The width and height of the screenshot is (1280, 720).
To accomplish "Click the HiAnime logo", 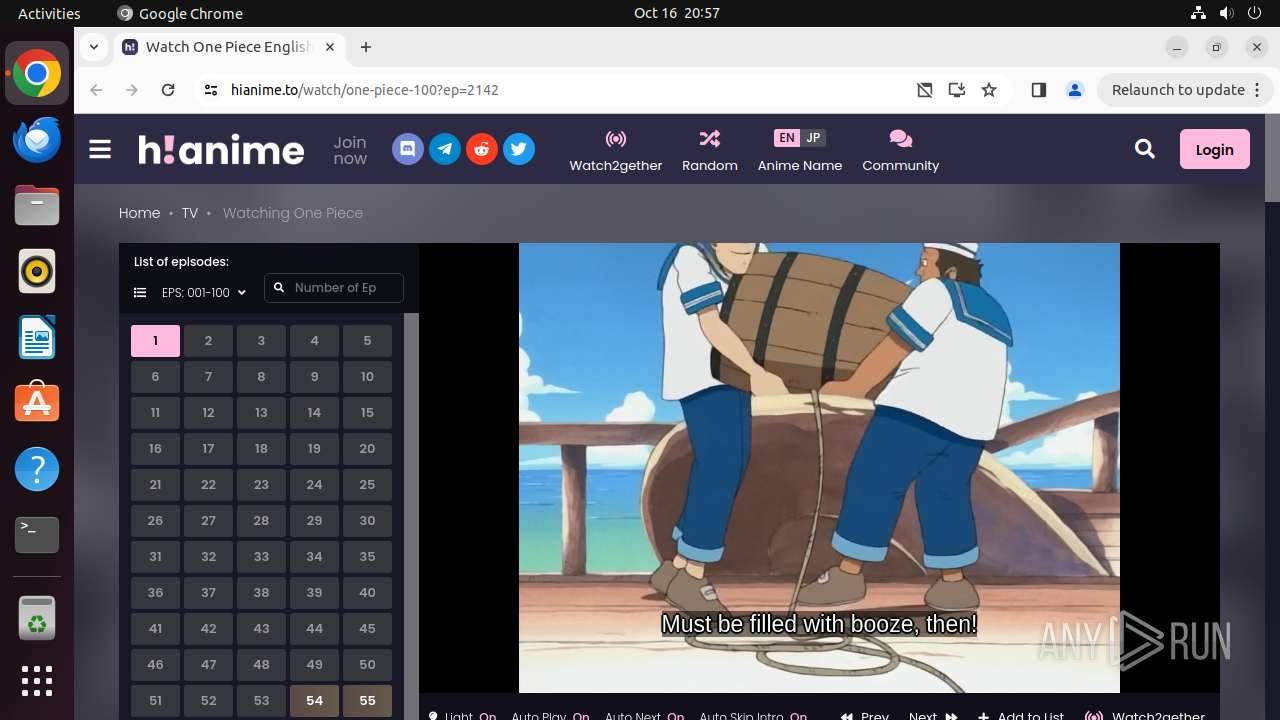I will [221, 149].
